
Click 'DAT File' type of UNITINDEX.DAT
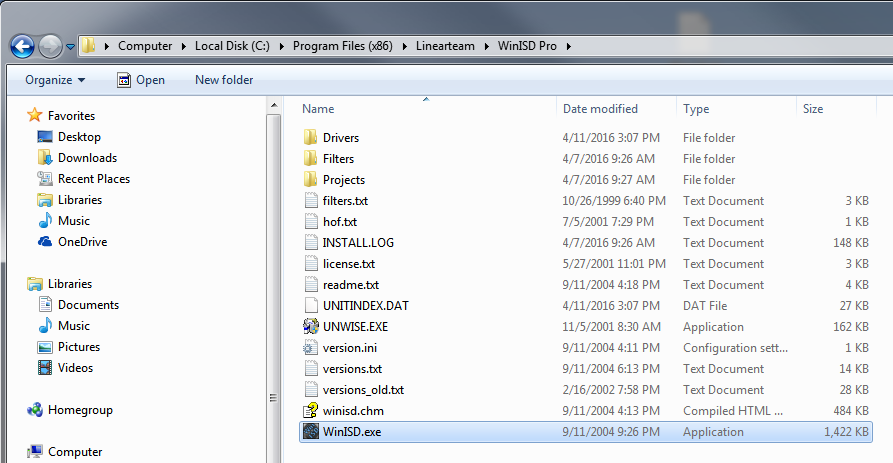click(705, 306)
